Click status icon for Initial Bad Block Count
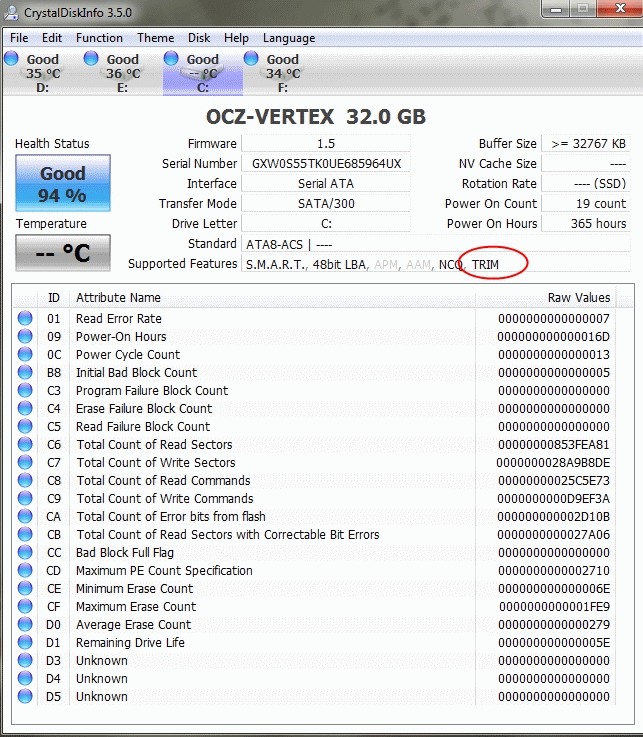This screenshot has width=643, height=737. pos(25,372)
